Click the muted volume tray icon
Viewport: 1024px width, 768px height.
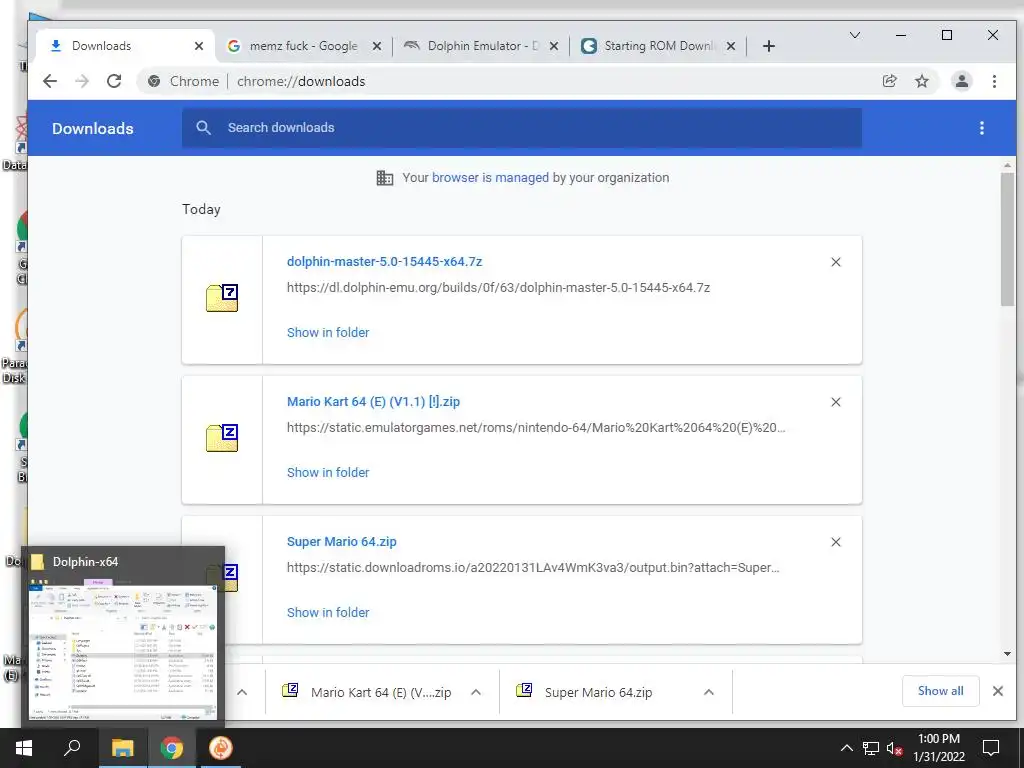(894, 748)
